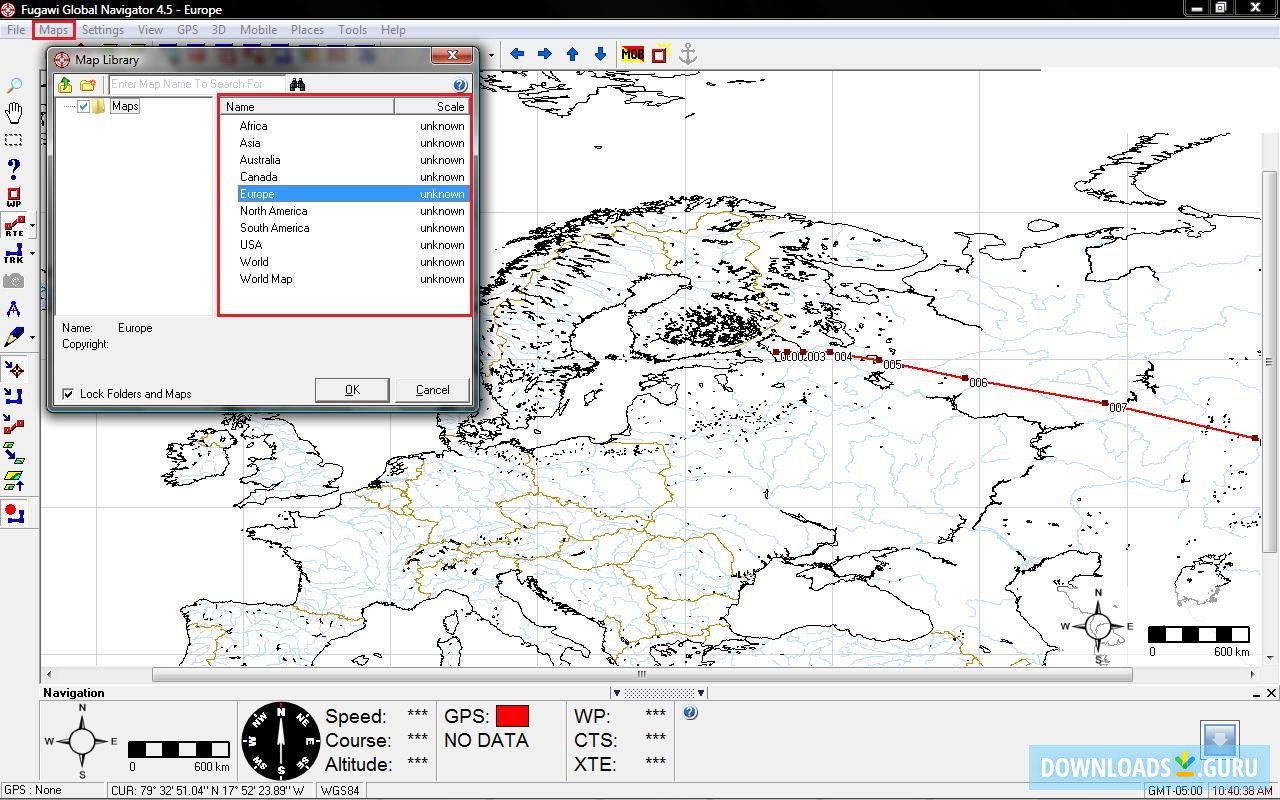Click the MOB man overboard button

point(632,55)
